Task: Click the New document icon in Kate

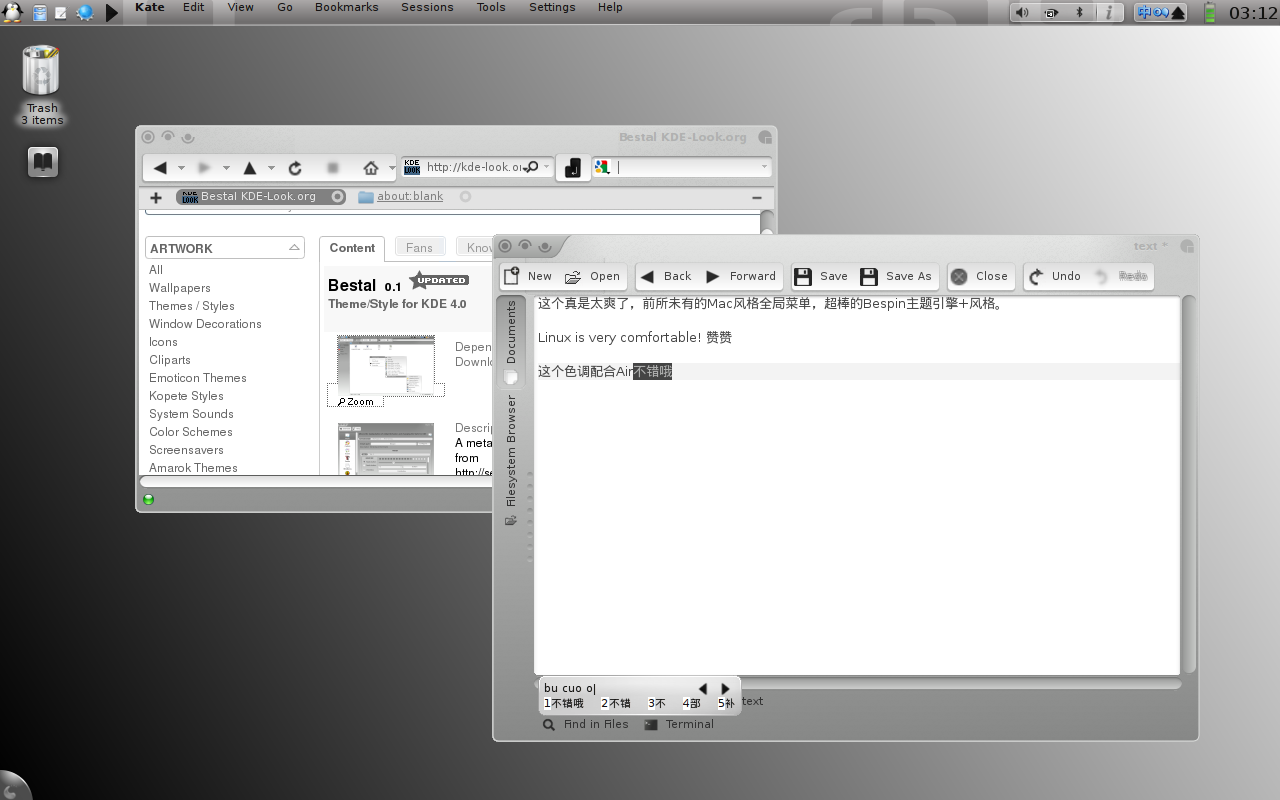Action: (512, 276)
